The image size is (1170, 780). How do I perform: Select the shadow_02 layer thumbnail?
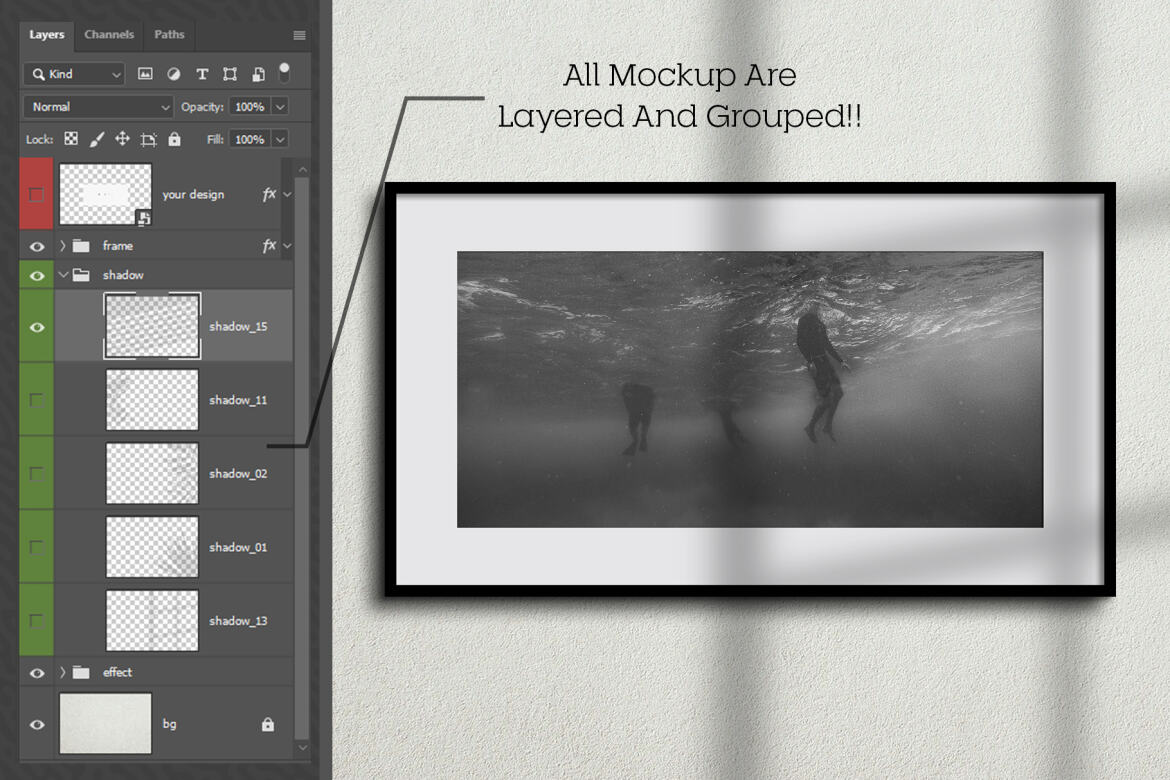[152, 472]
